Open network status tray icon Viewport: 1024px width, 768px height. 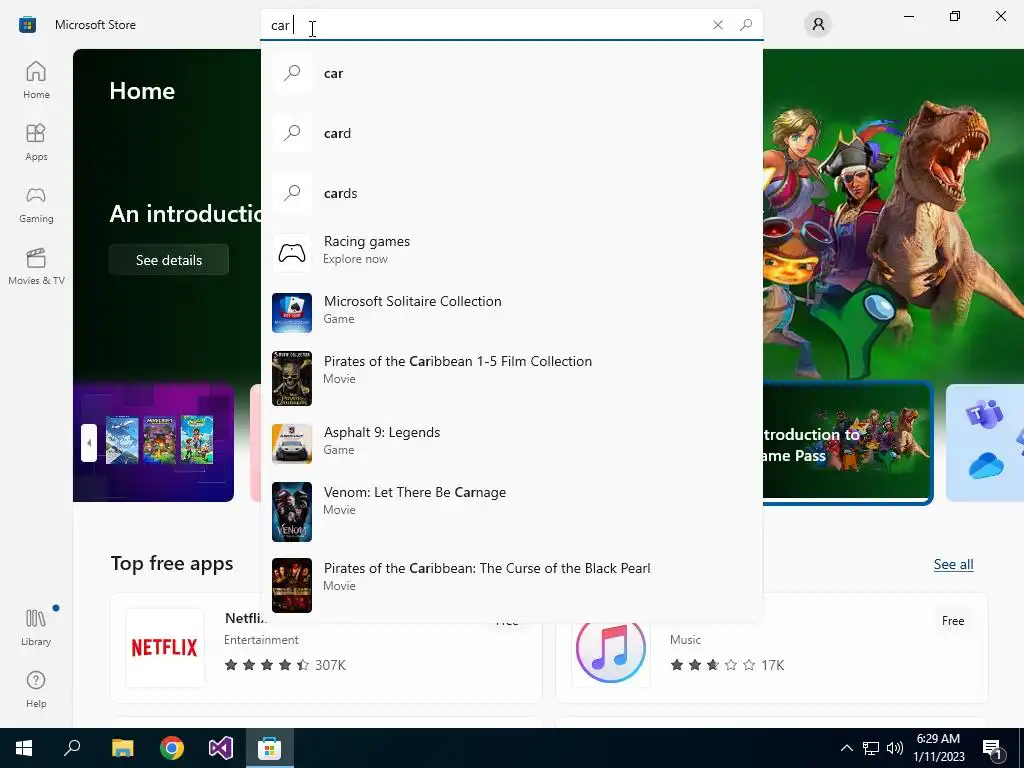(871, 748)
